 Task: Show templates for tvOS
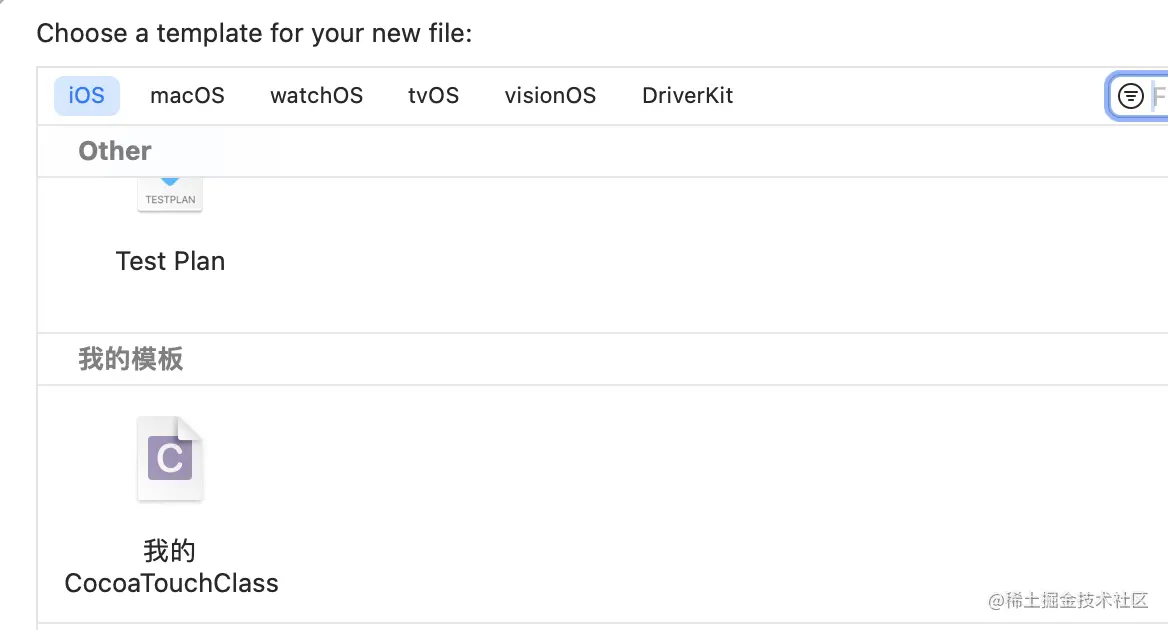pyautogui.click(x=434, y=95)
